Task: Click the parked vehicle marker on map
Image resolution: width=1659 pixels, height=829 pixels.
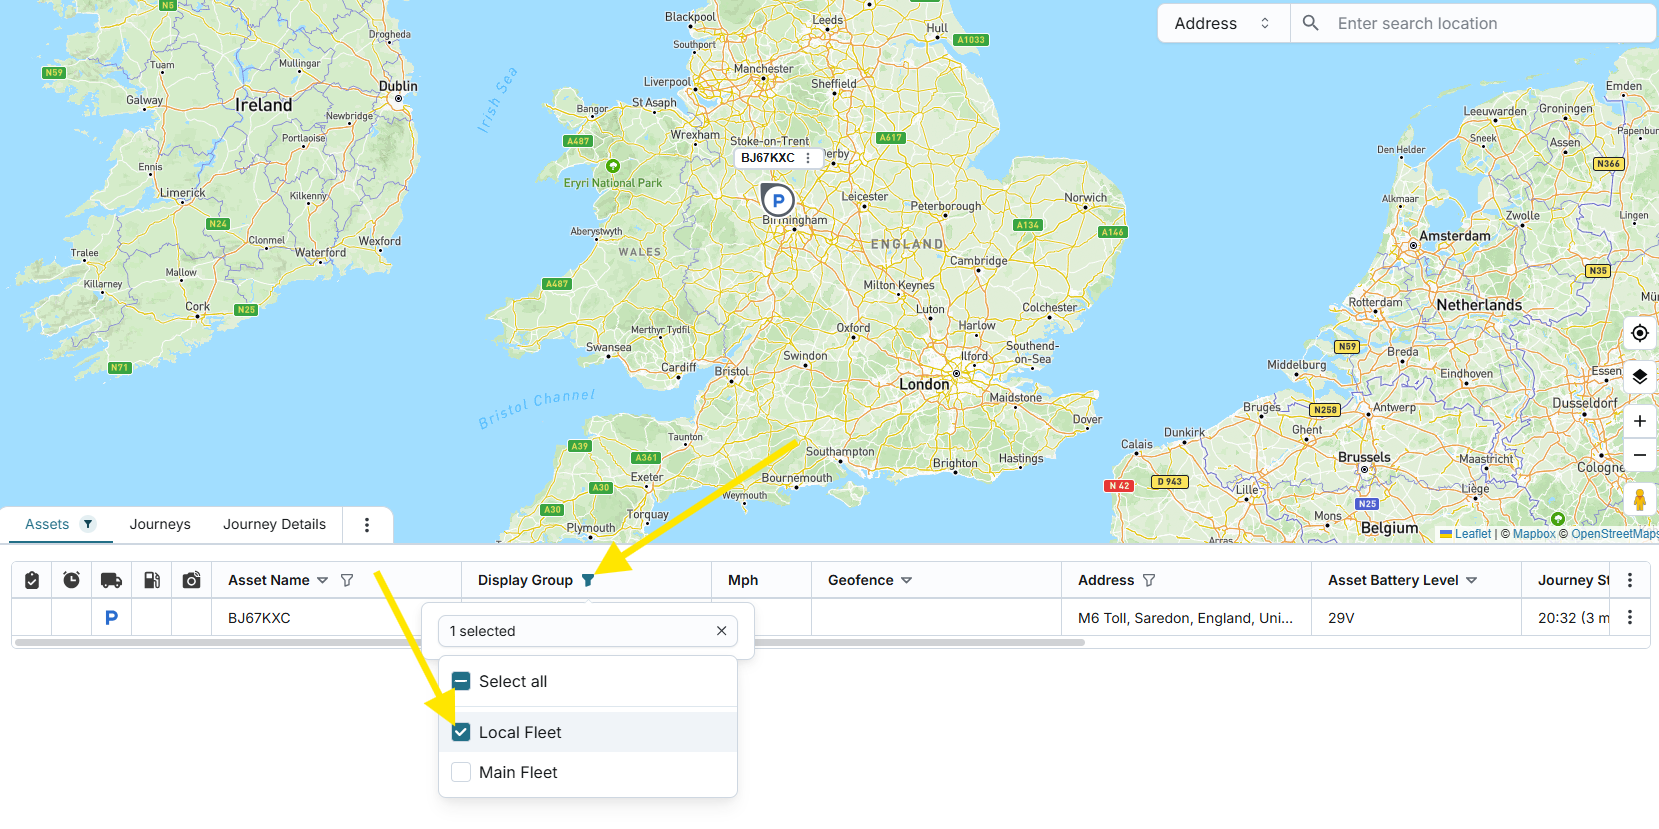Action: point(778,200)
